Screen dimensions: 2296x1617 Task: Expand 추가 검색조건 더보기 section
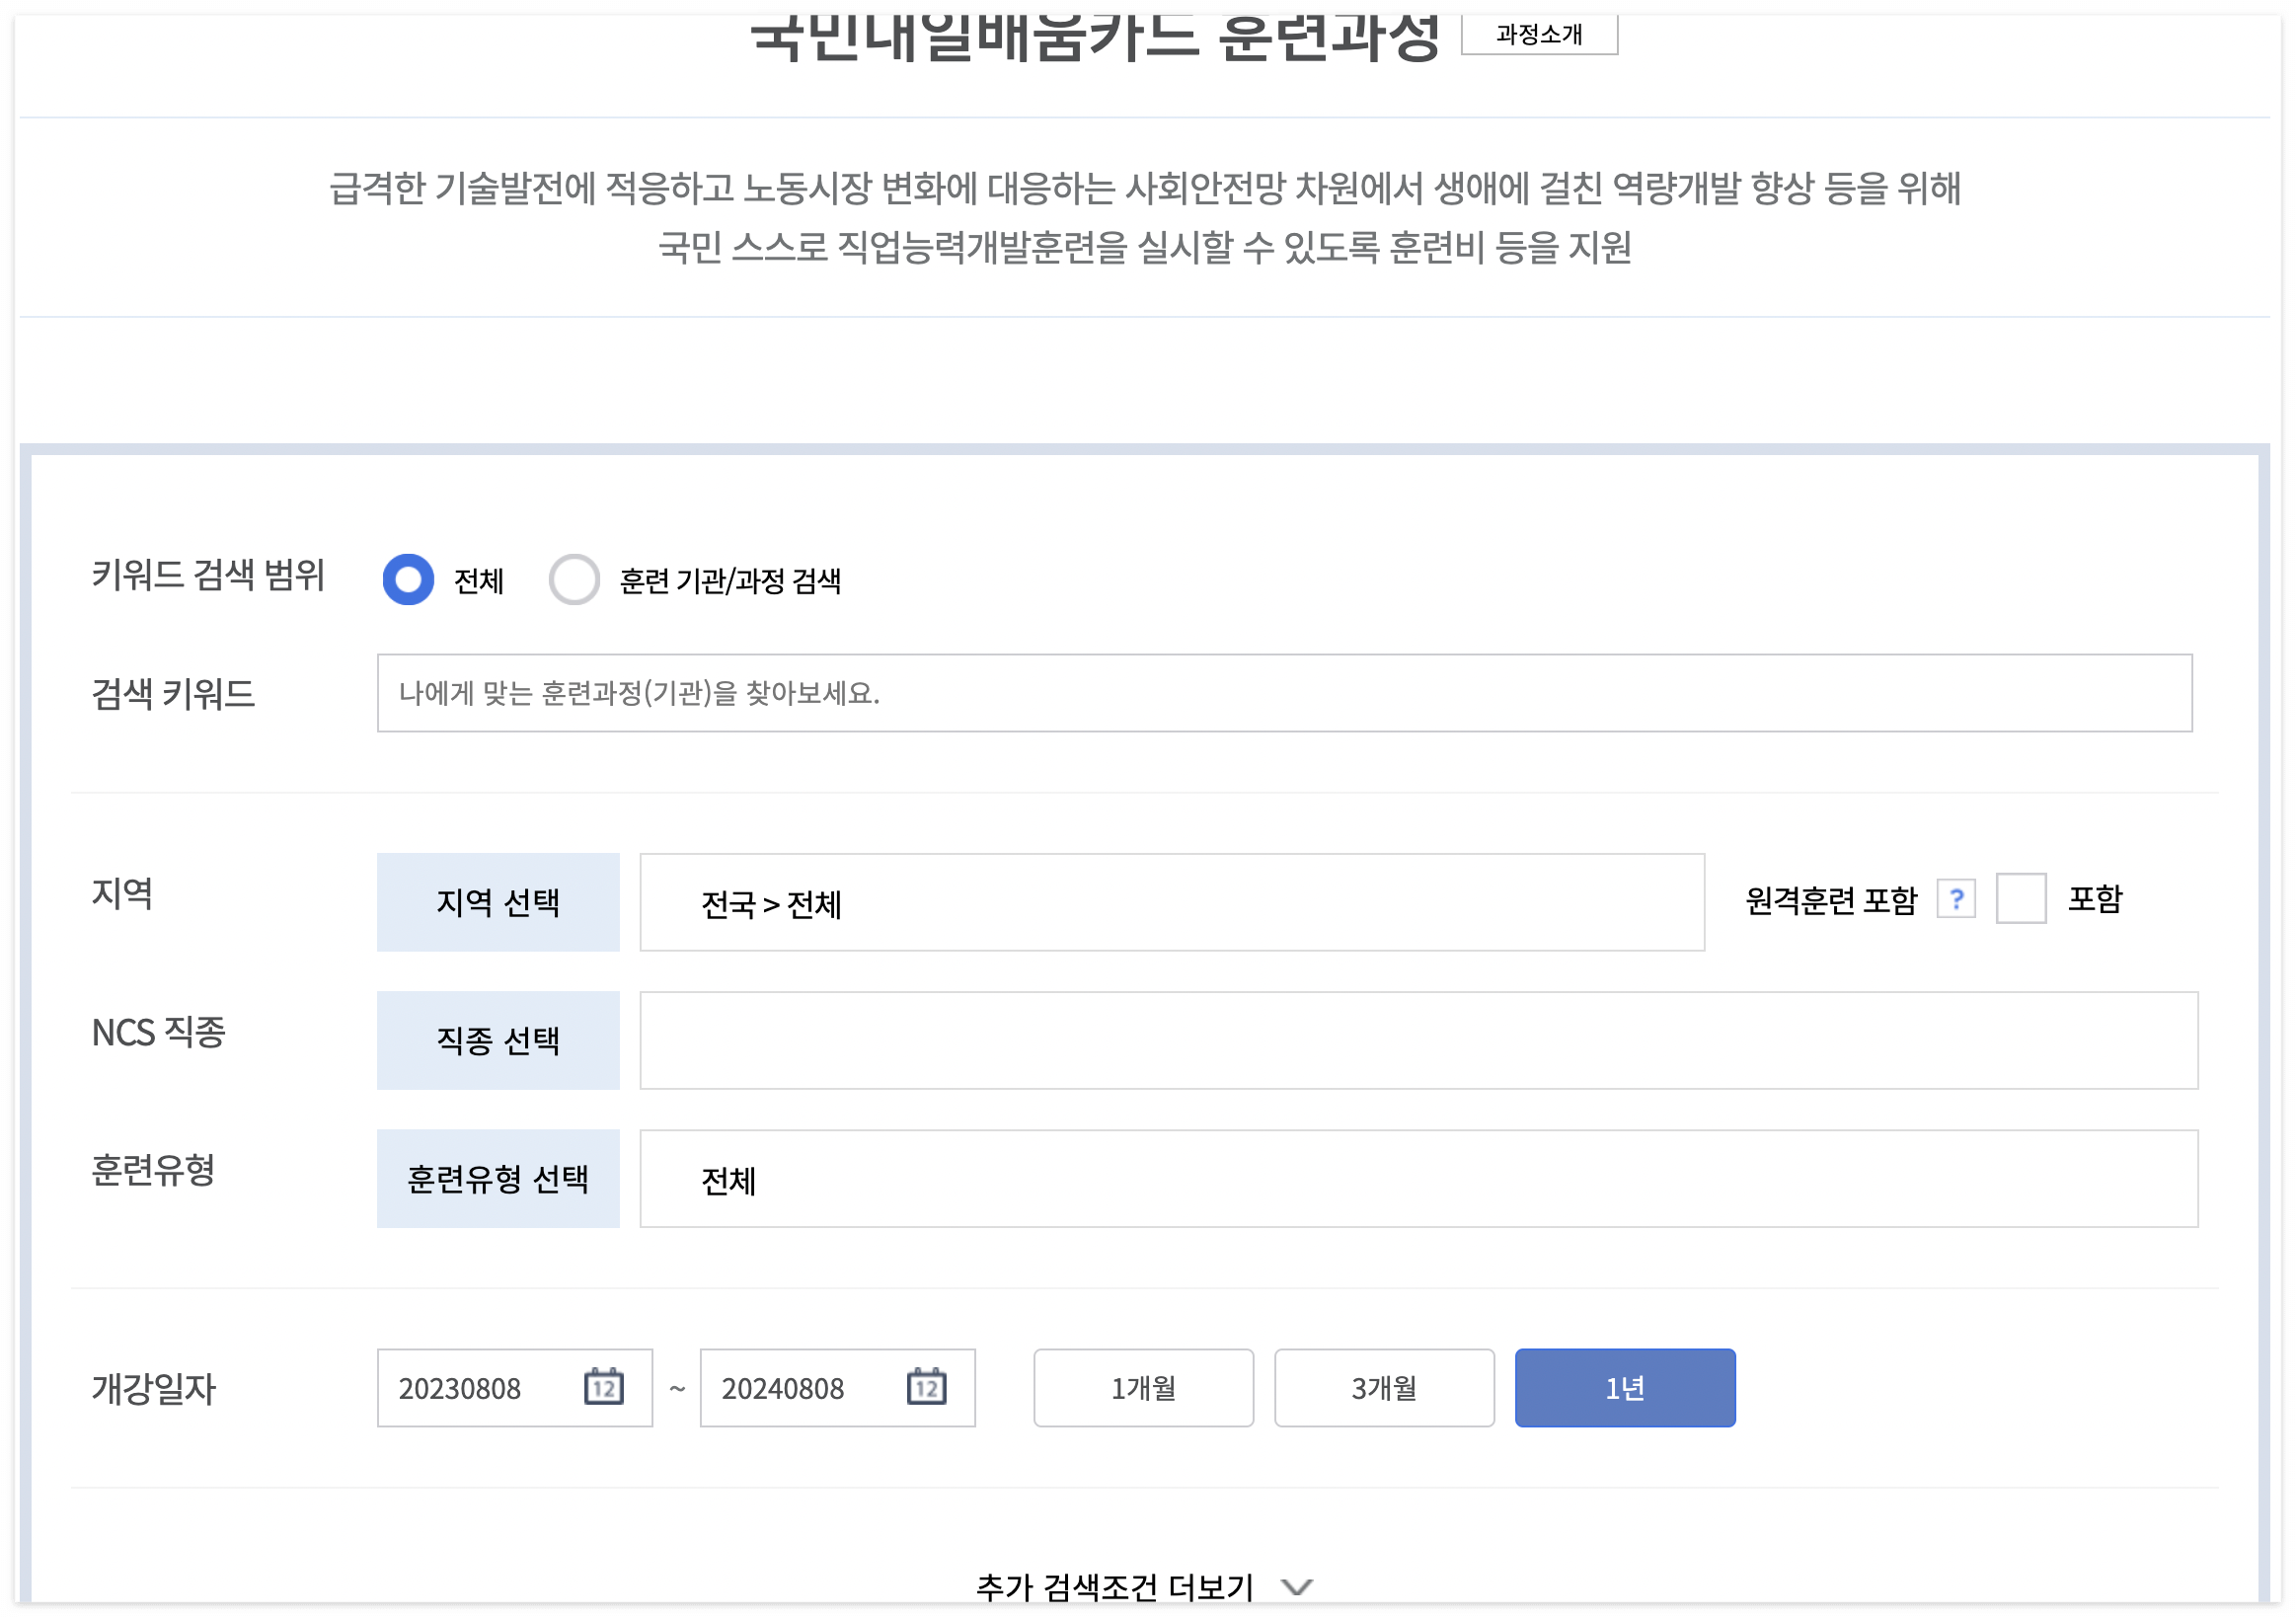click(x=1140, y=1586)
